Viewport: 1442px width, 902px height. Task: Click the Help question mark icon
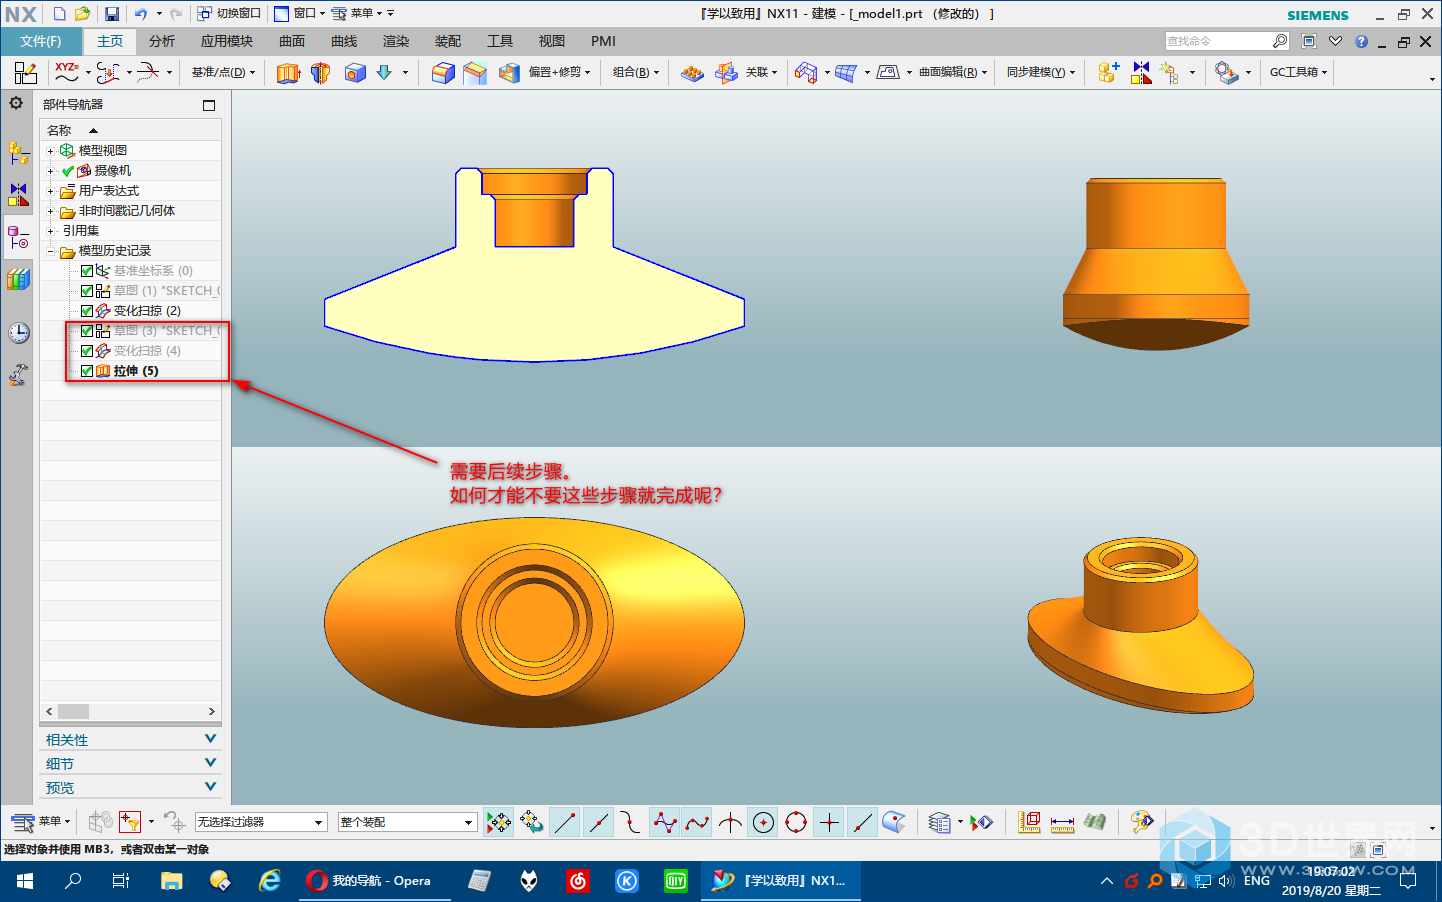pos(1361,41)
